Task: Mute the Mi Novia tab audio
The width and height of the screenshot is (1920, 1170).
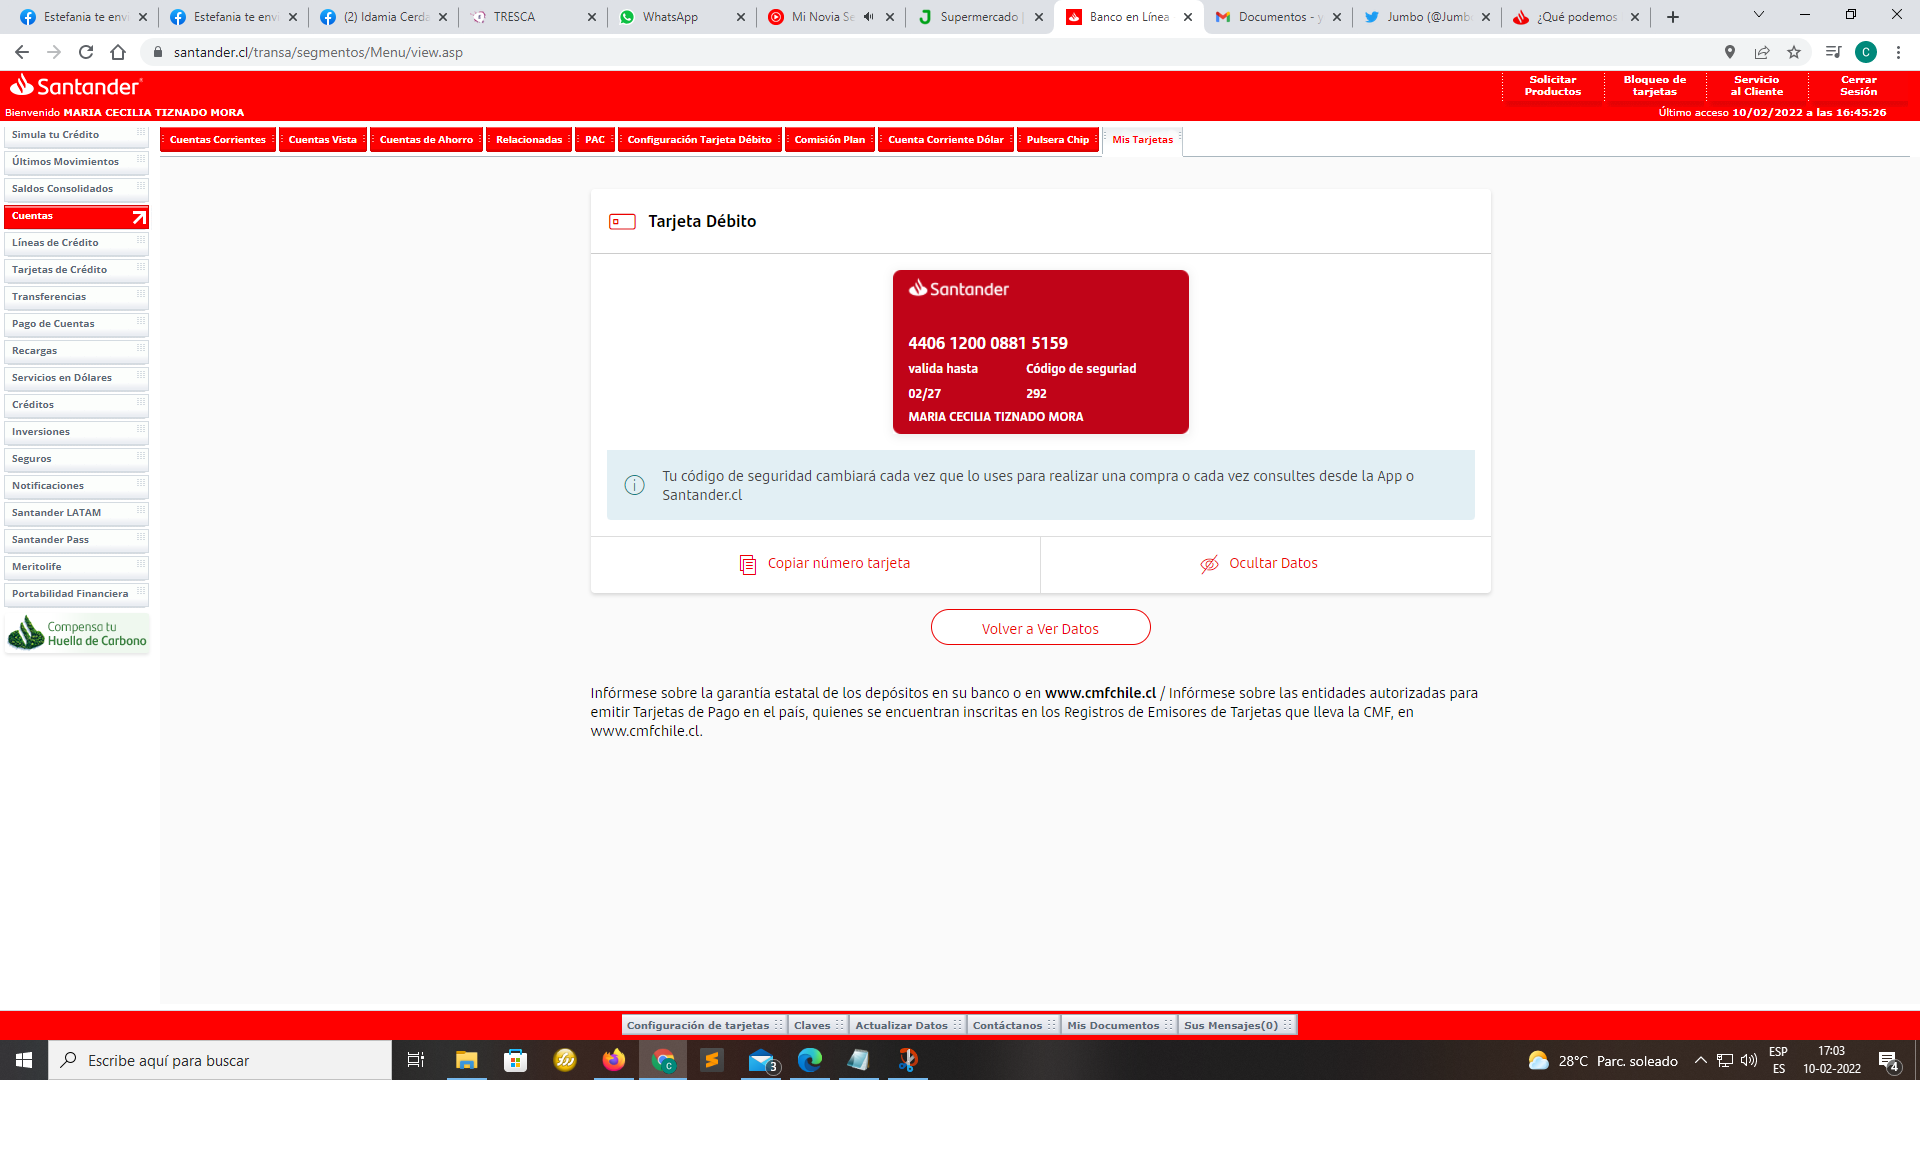Action: point(868,17)
